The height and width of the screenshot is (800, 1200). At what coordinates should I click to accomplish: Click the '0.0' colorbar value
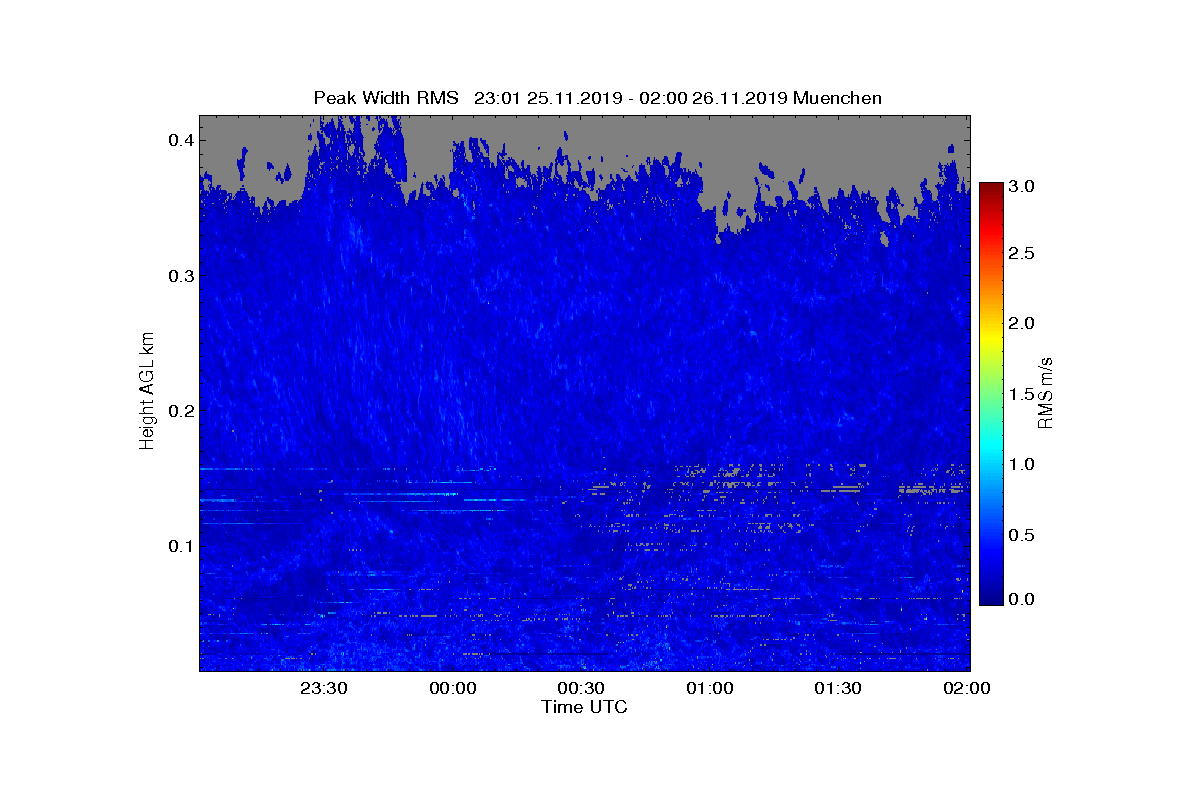[x=1022, y=598]
